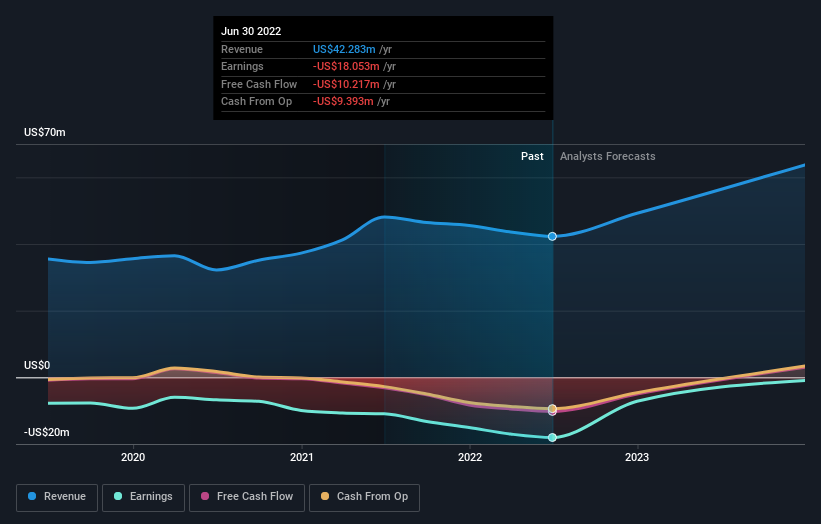Screen dimensions: 821x524
Task: Select the 2020 x-axis label
Action: tap(133, 457)
